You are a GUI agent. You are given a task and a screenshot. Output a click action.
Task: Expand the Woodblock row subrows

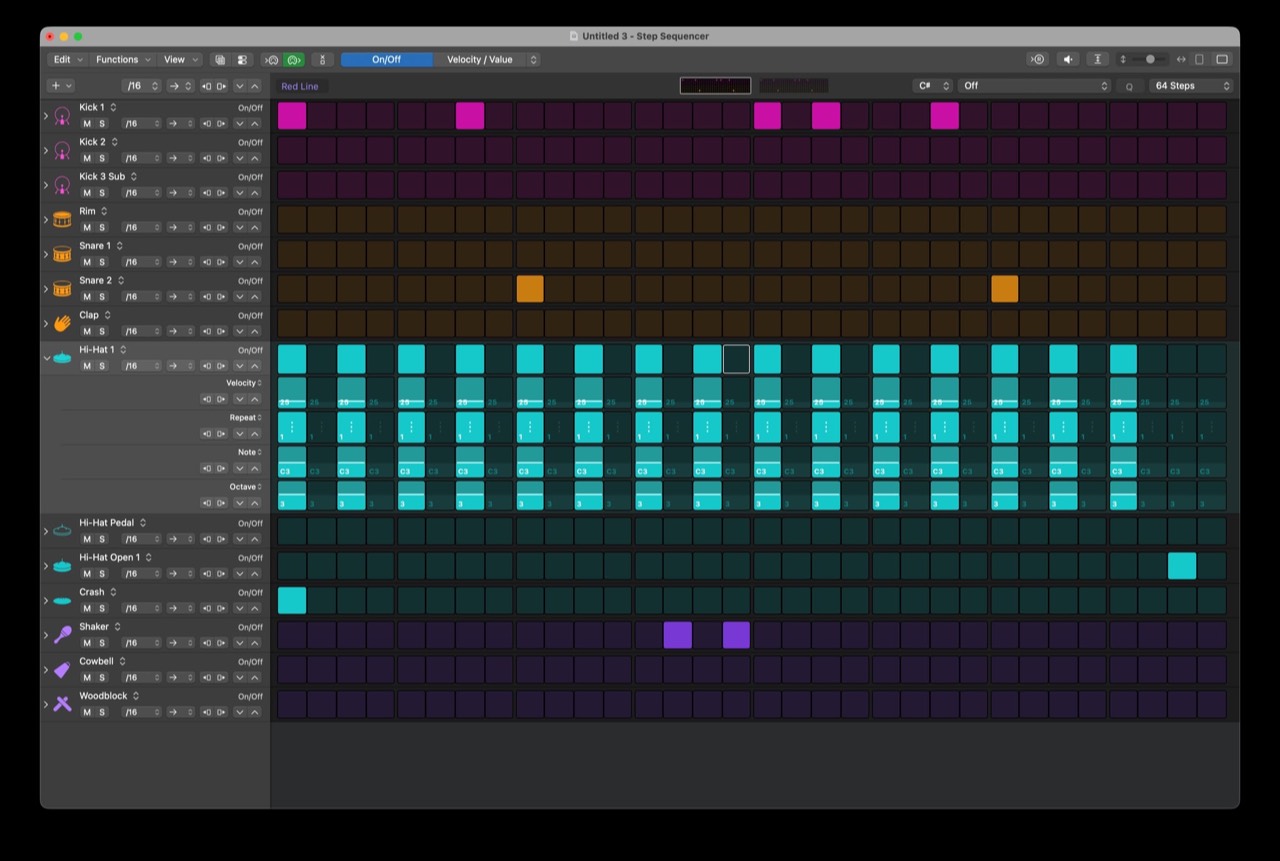(x=46, y=704)
